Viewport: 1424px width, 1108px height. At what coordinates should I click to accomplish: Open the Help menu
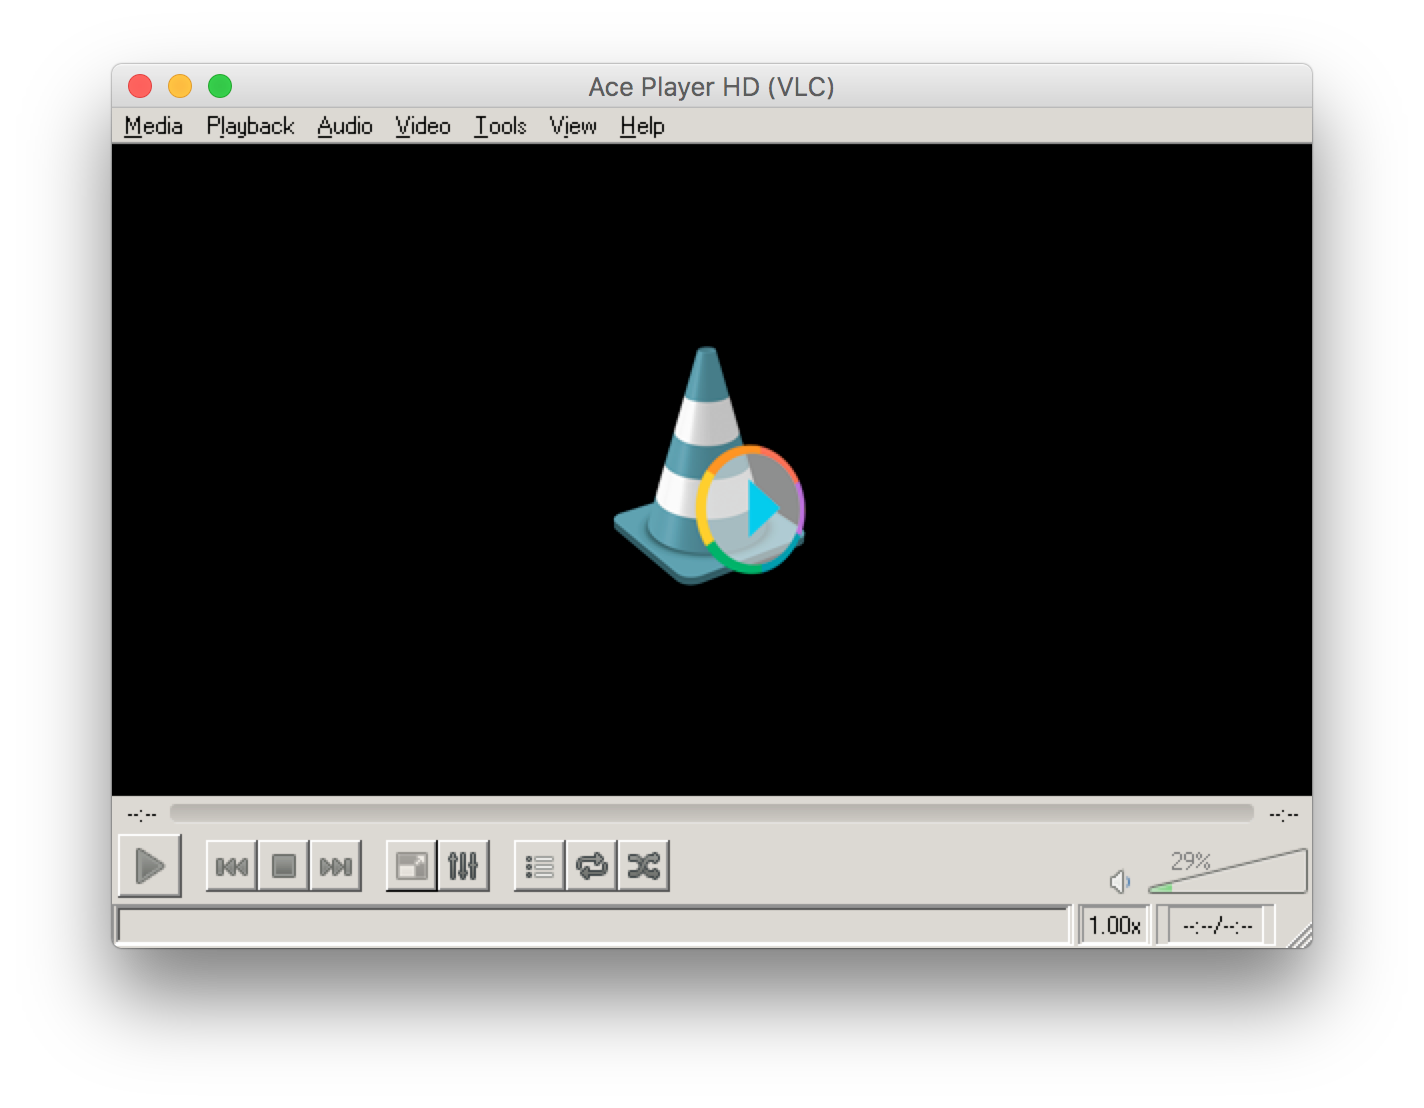(642, 126)
